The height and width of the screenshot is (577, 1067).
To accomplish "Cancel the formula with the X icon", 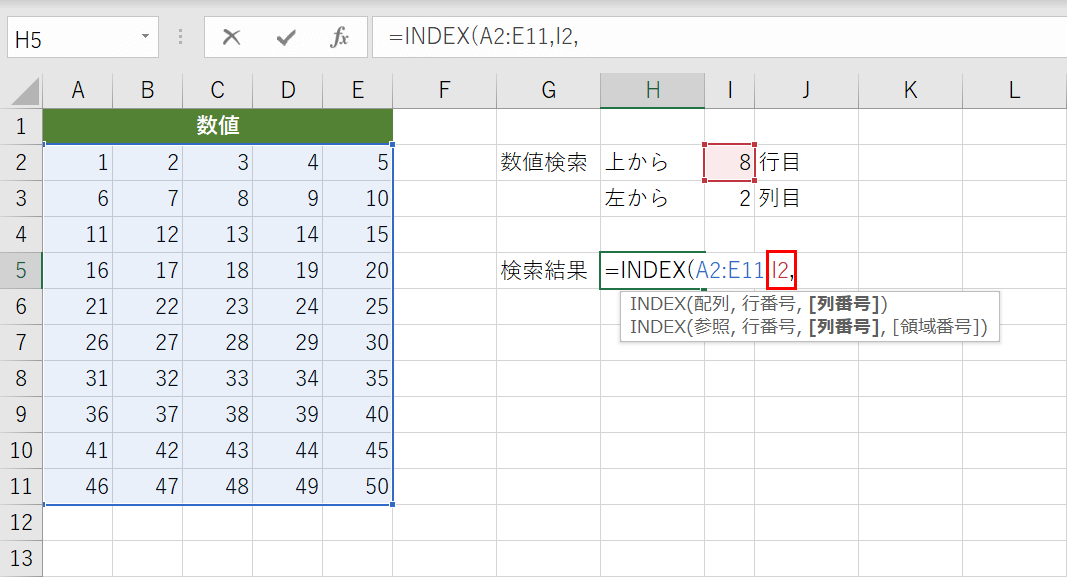I will tap(231, 38).
